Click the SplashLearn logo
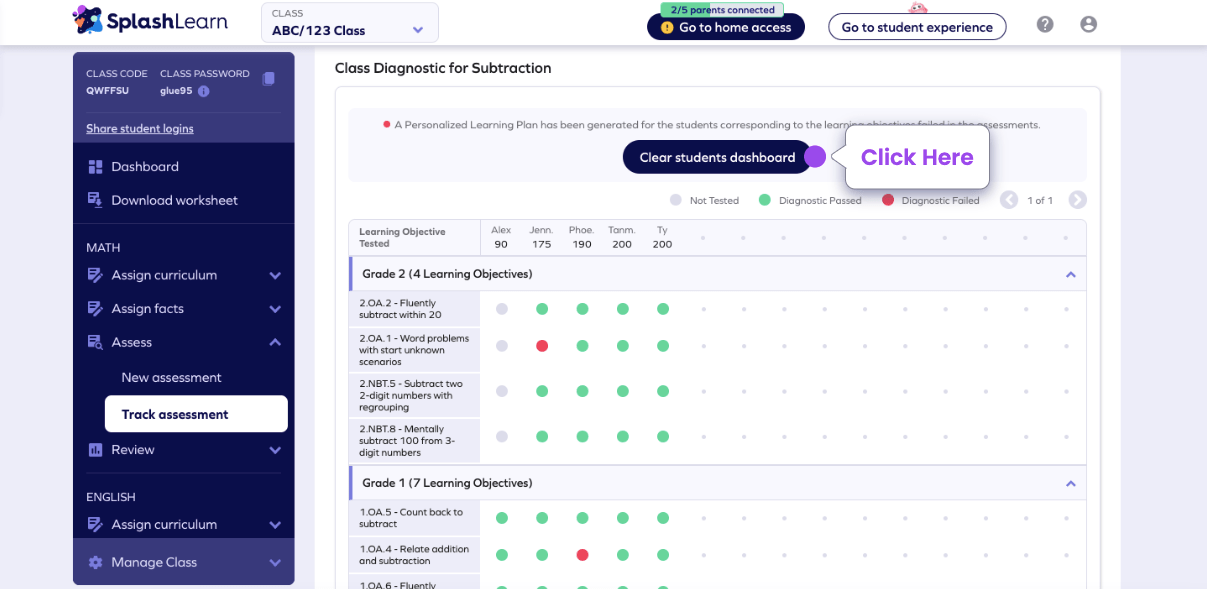Image resolution: width=1207 pixels, height=589 pixels. (x=150, y=21)
